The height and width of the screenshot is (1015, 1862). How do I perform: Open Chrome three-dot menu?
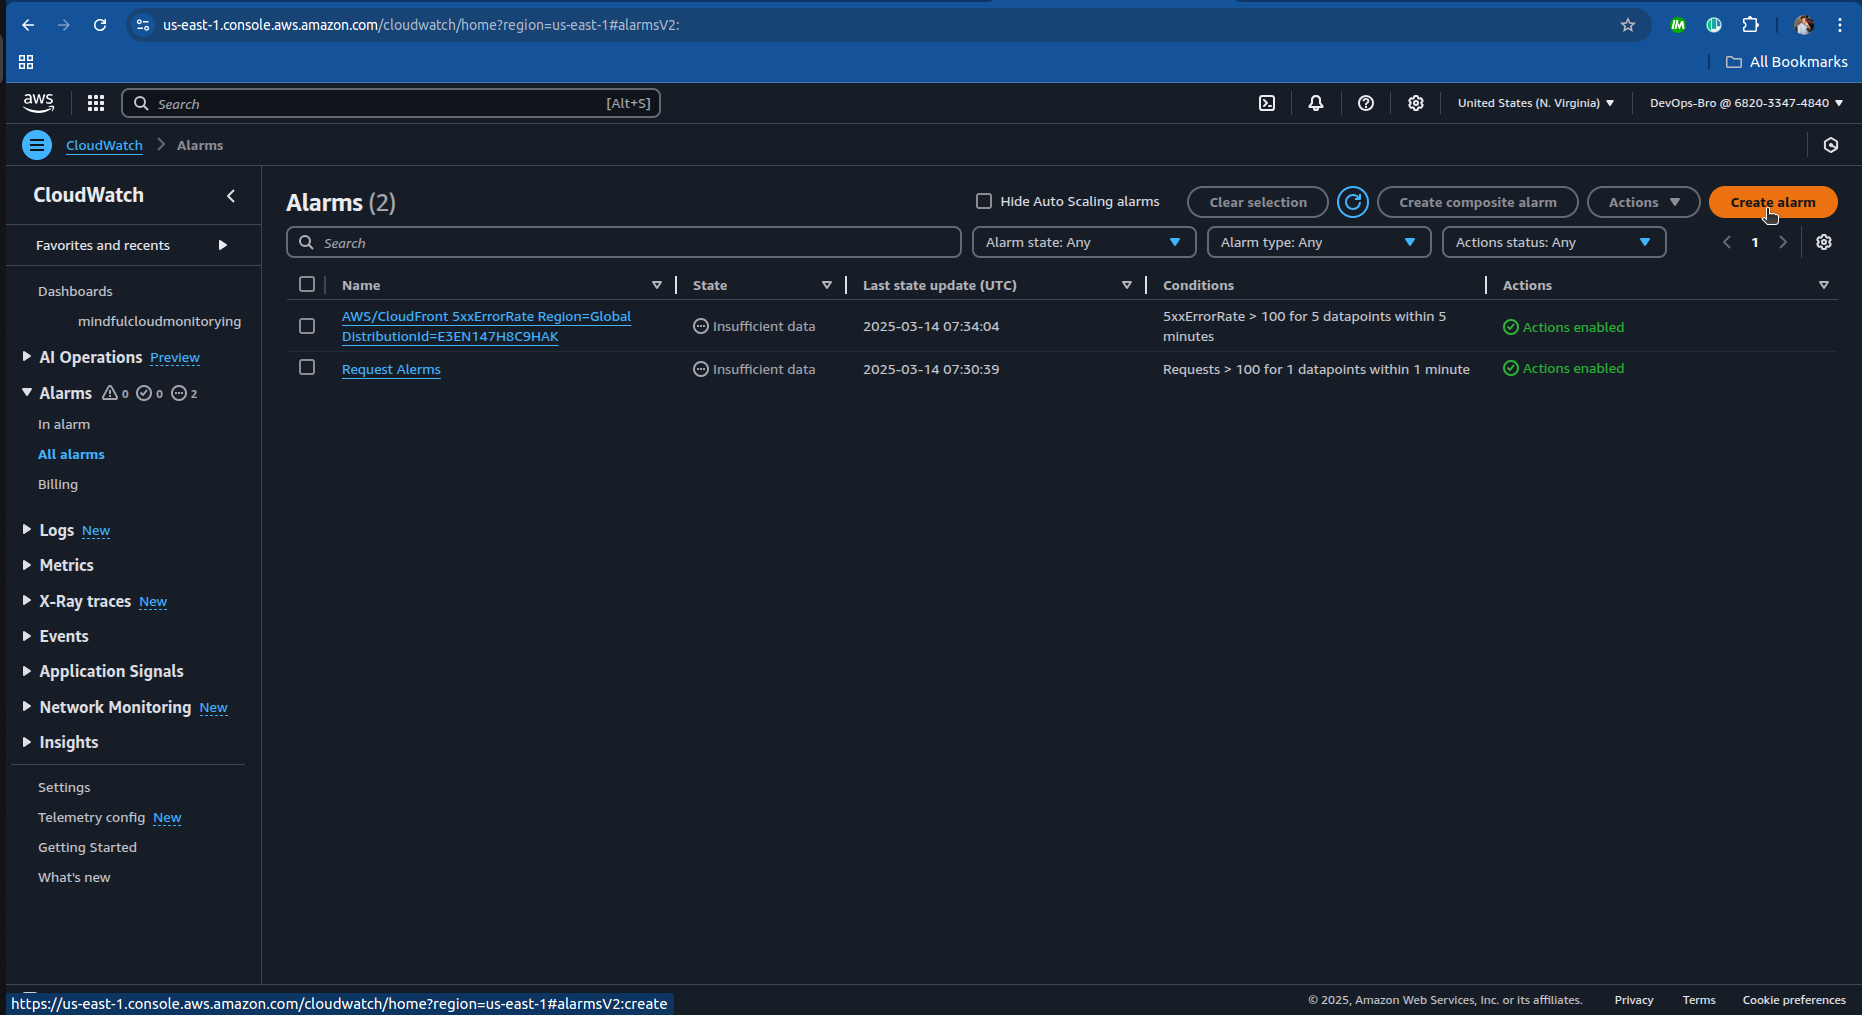click(x=1840, y=25)
